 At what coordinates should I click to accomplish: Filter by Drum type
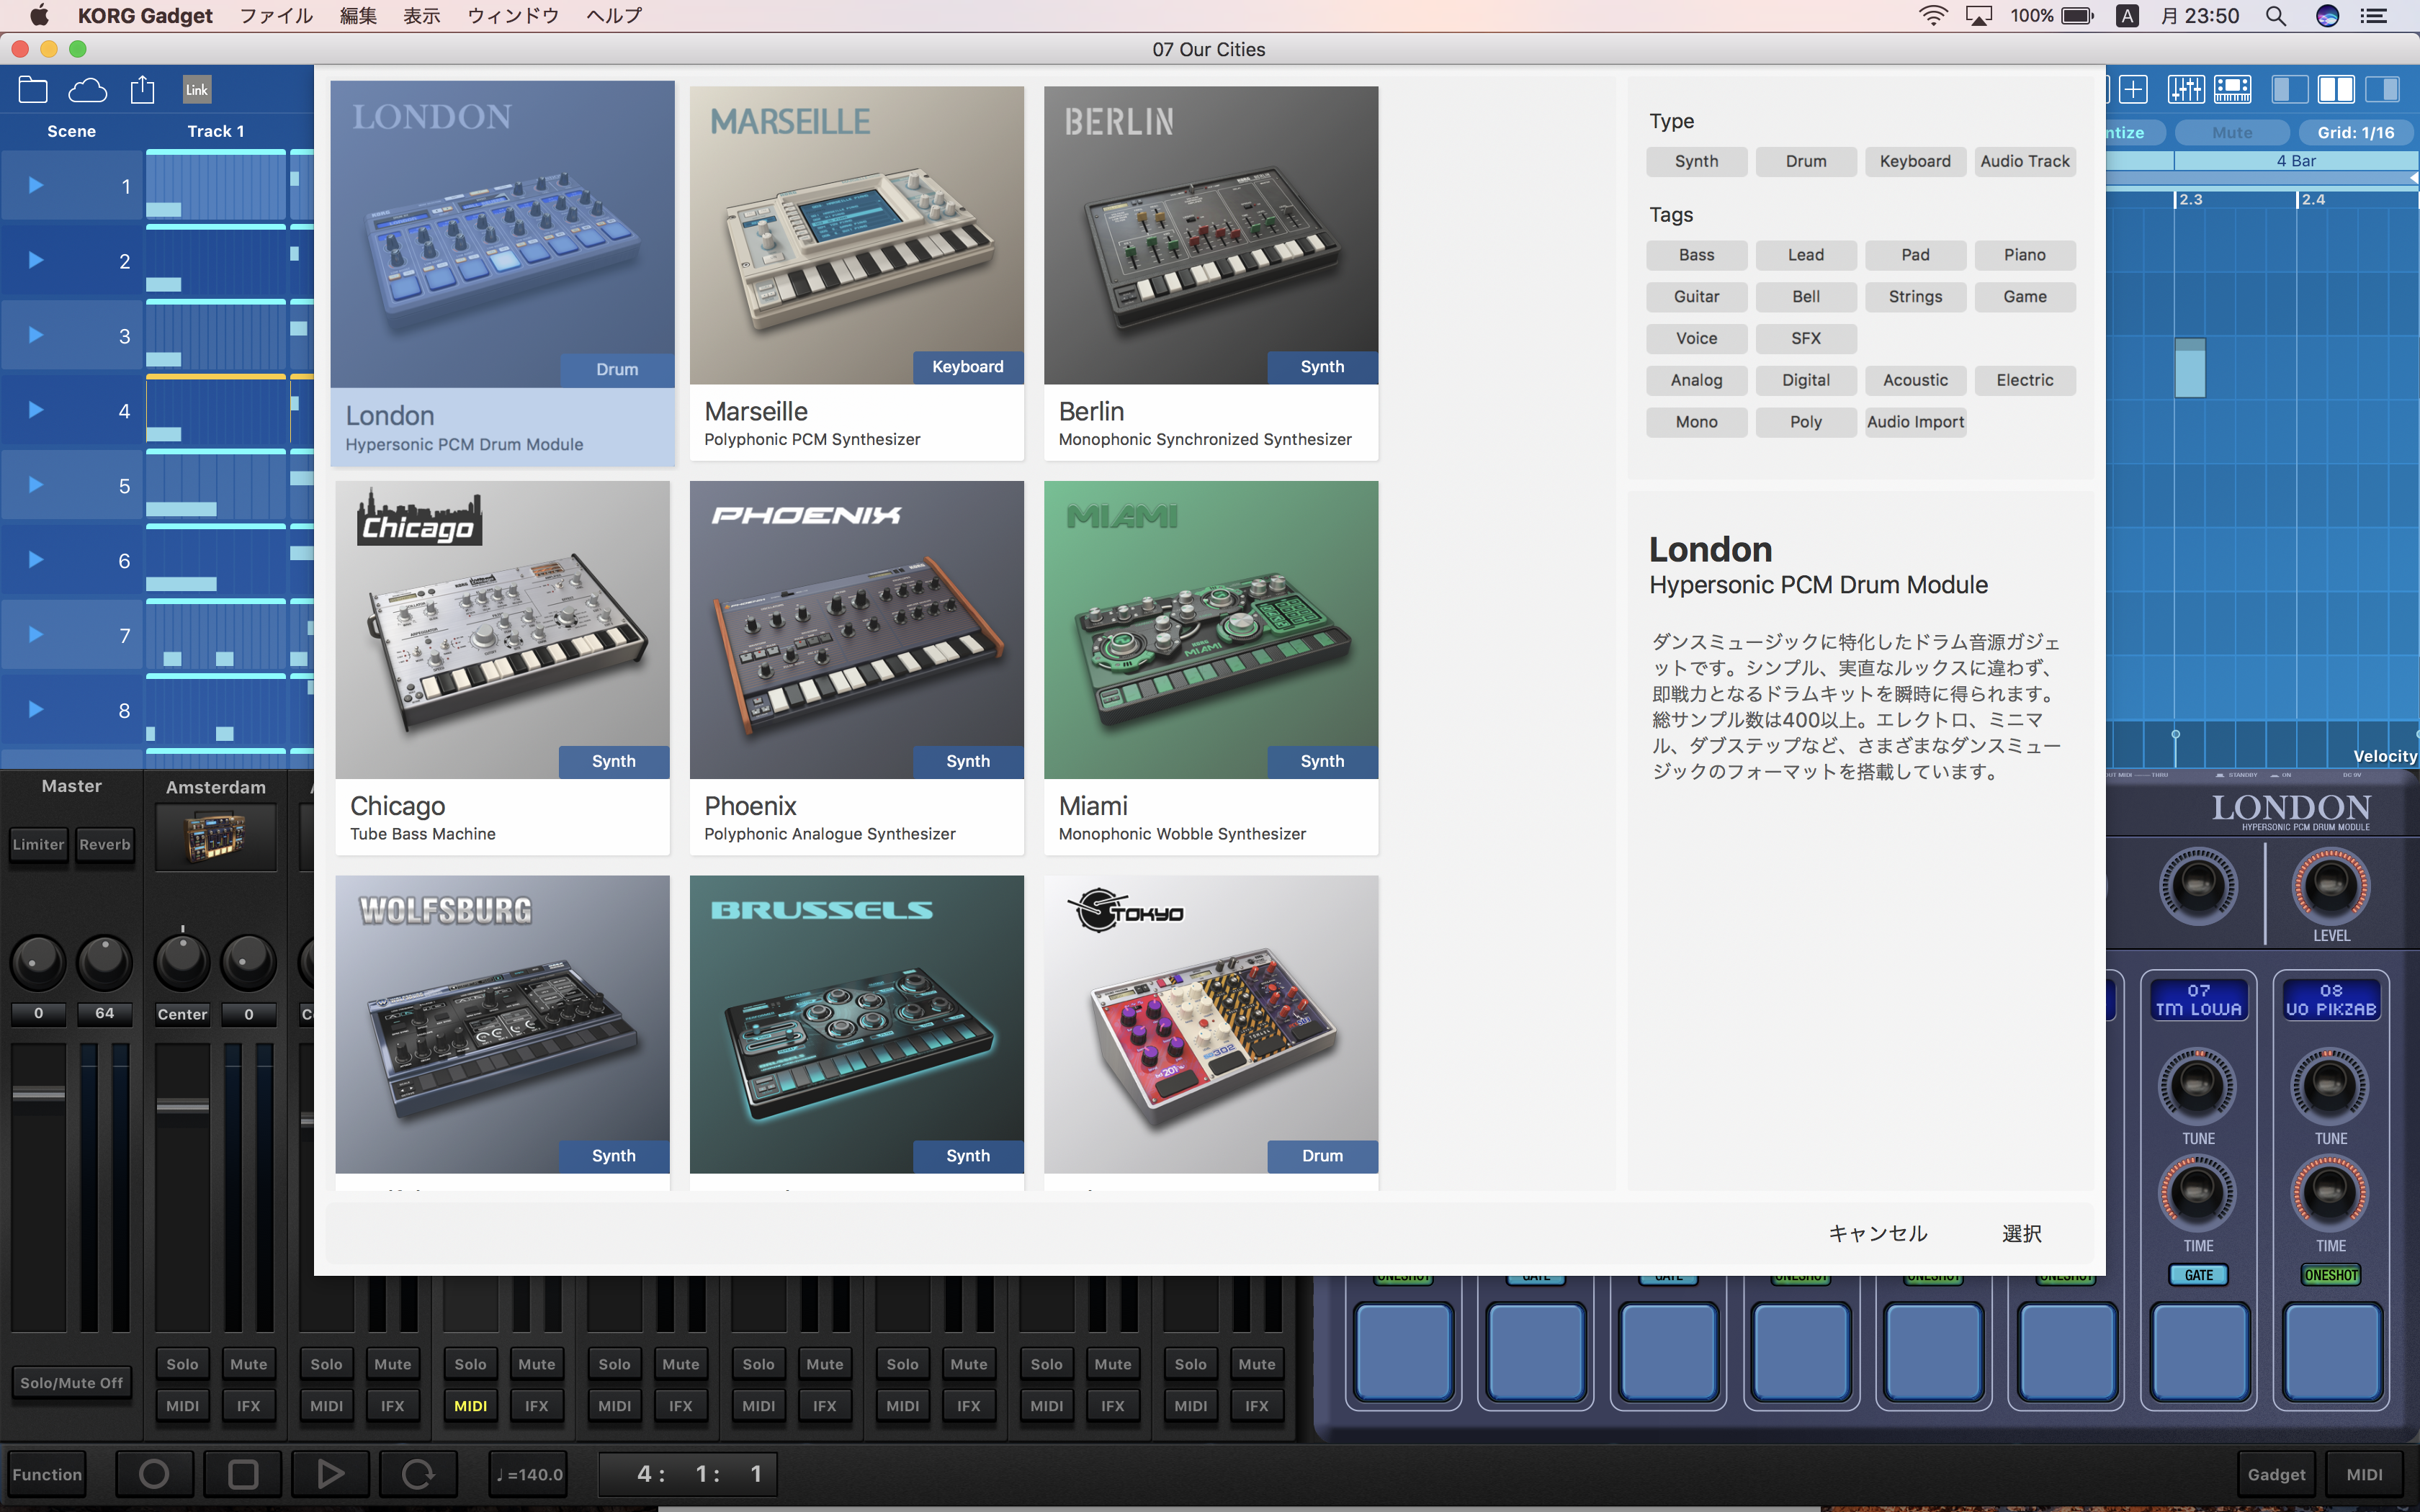(x=1806, y=161)
